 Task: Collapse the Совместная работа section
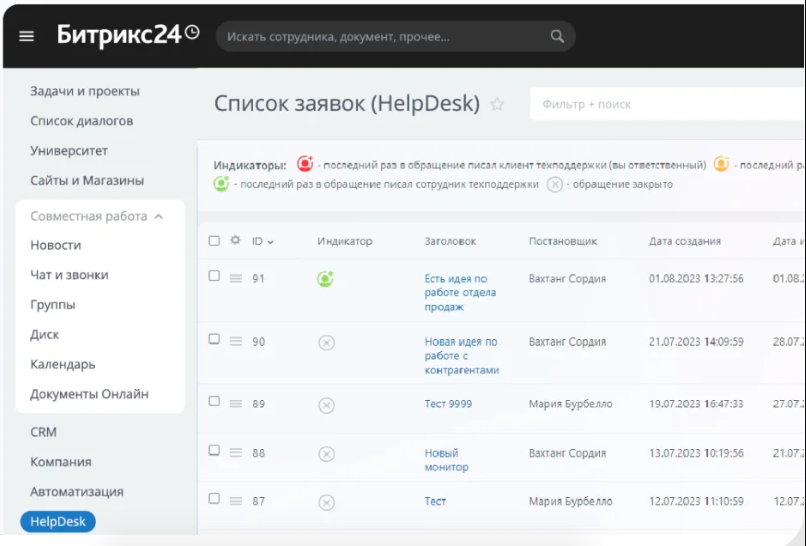point(159,216)
